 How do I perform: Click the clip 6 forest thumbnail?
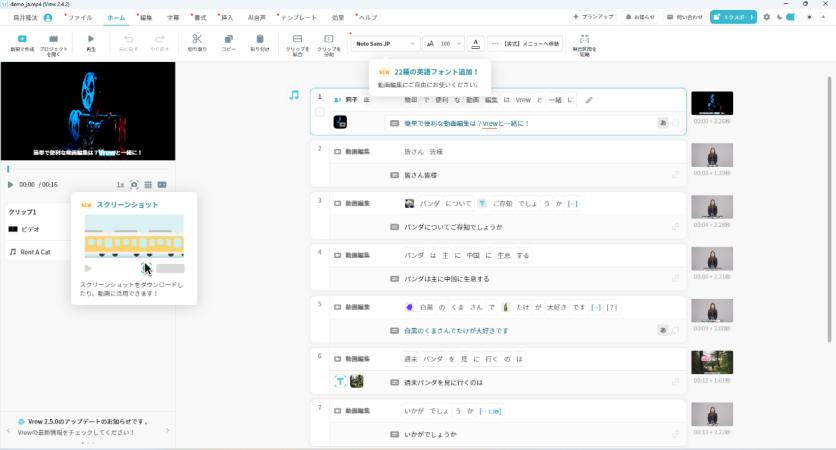712,363
